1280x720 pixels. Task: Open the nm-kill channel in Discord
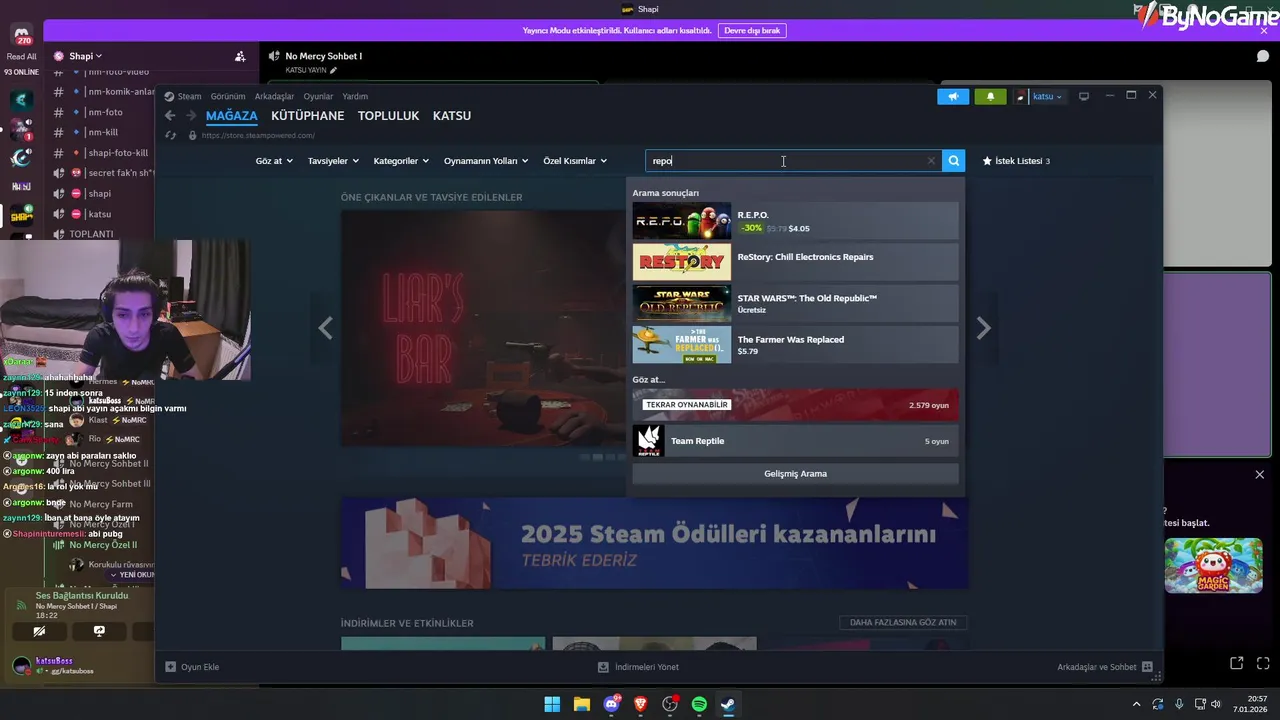[x=103, y=132]
